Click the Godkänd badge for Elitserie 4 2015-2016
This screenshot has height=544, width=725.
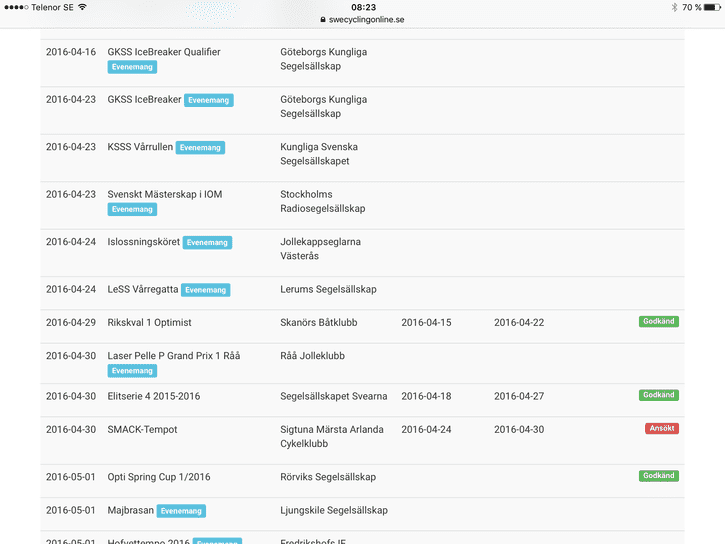(x=659, y=396)
